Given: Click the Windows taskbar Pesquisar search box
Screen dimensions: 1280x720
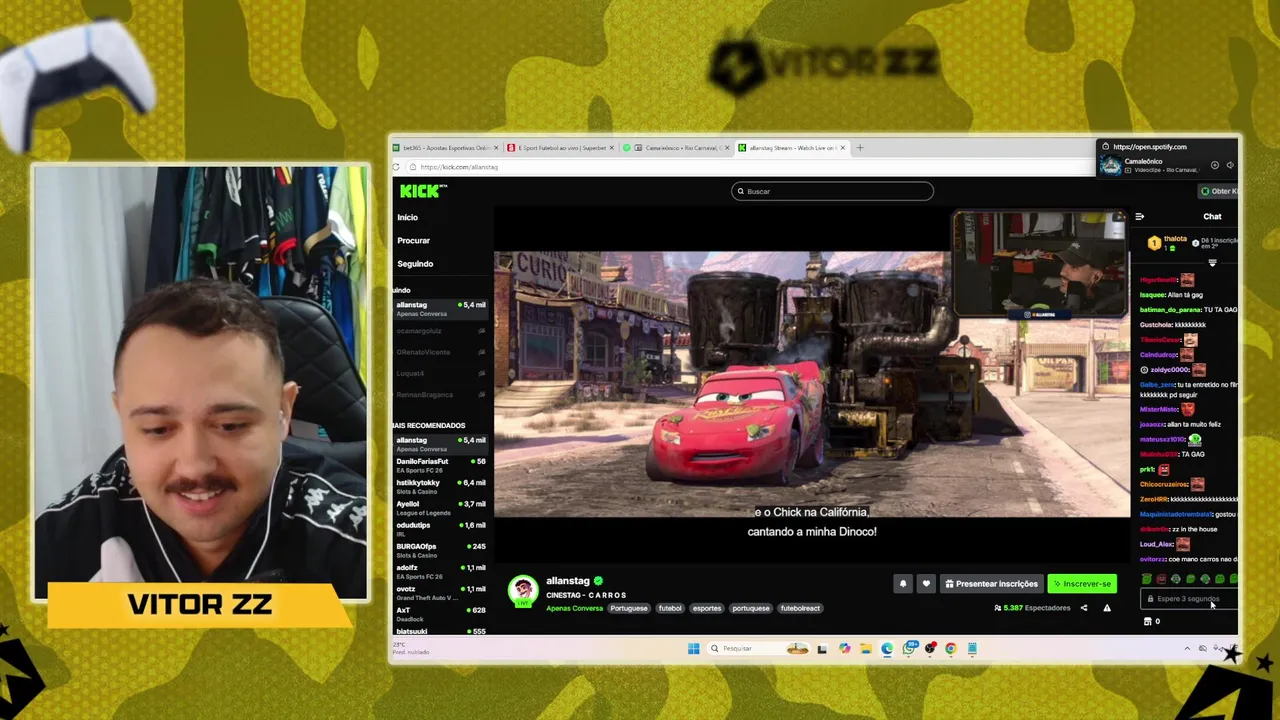Looking at the screenshot, I should [757, 648].
